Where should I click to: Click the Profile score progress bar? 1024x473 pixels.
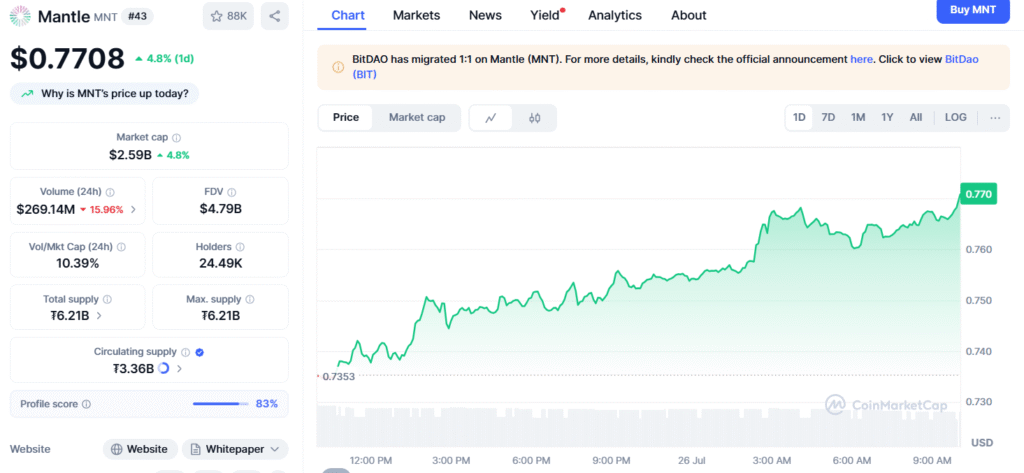tap(221, 404)
